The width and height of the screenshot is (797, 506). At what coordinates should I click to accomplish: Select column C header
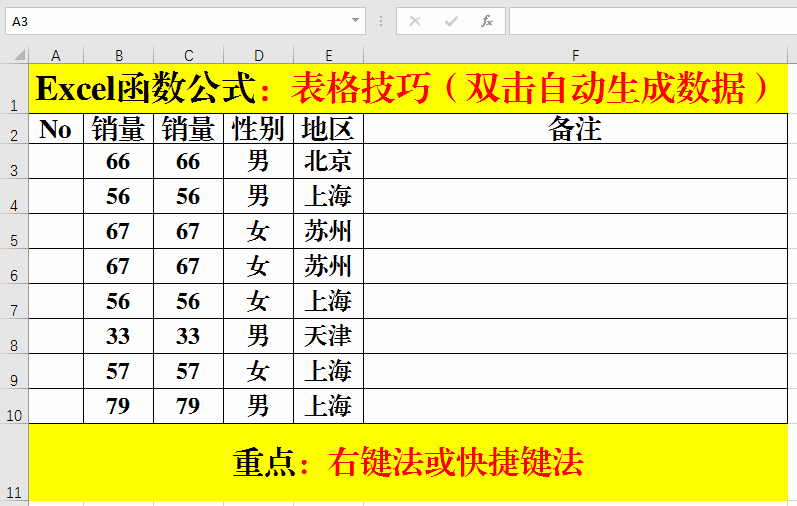tap(189, 55)
